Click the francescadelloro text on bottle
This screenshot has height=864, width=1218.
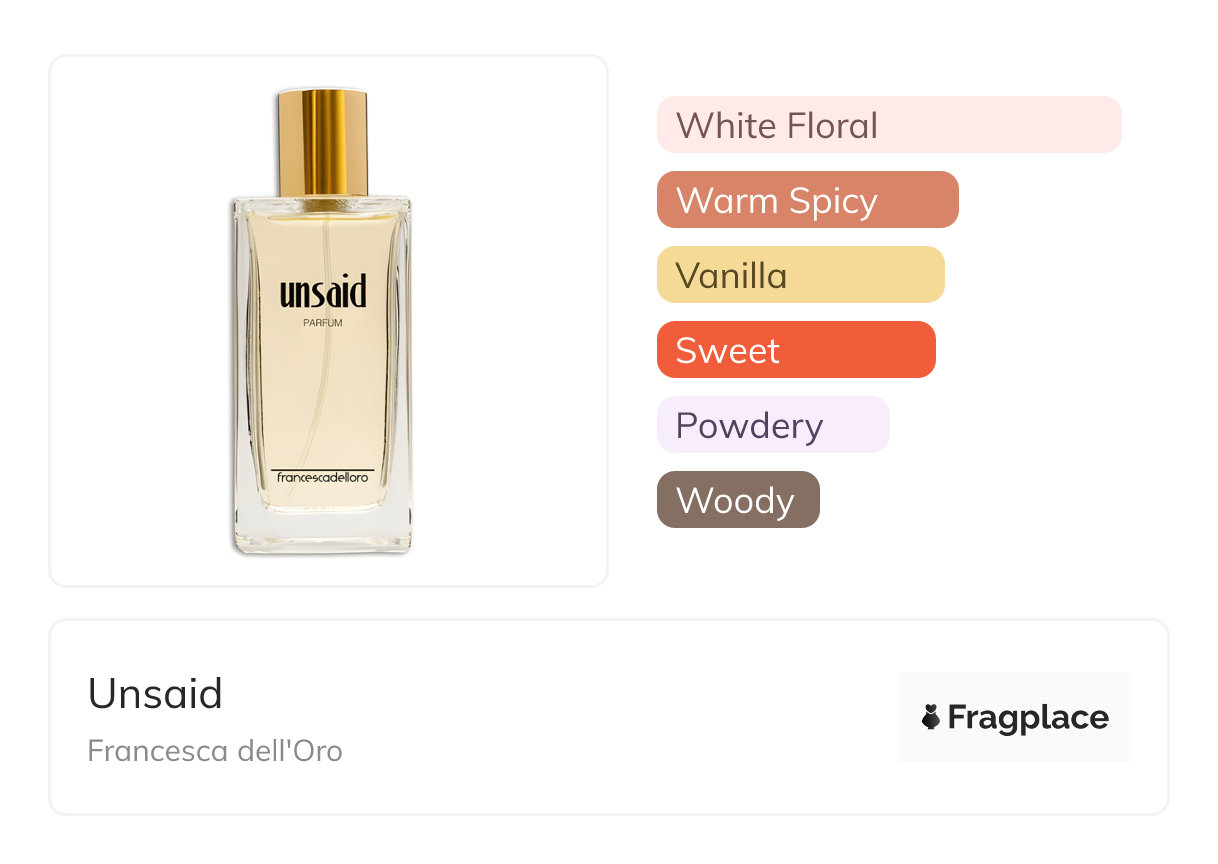(x=322, y=478)
